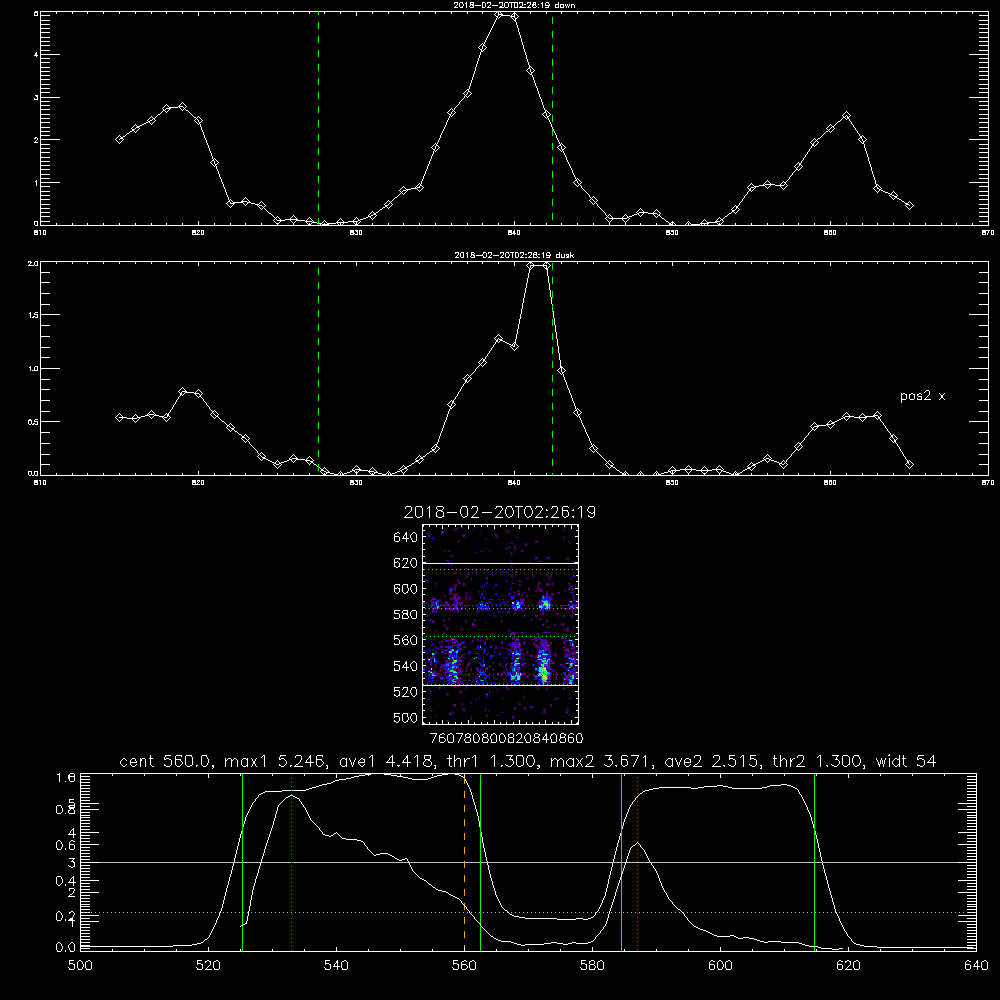The height and width of the screenshot is (1000, 1000).
Task: Click the spectral image title '2018-02-20T02:26:19'
Action: coord(500,512)
